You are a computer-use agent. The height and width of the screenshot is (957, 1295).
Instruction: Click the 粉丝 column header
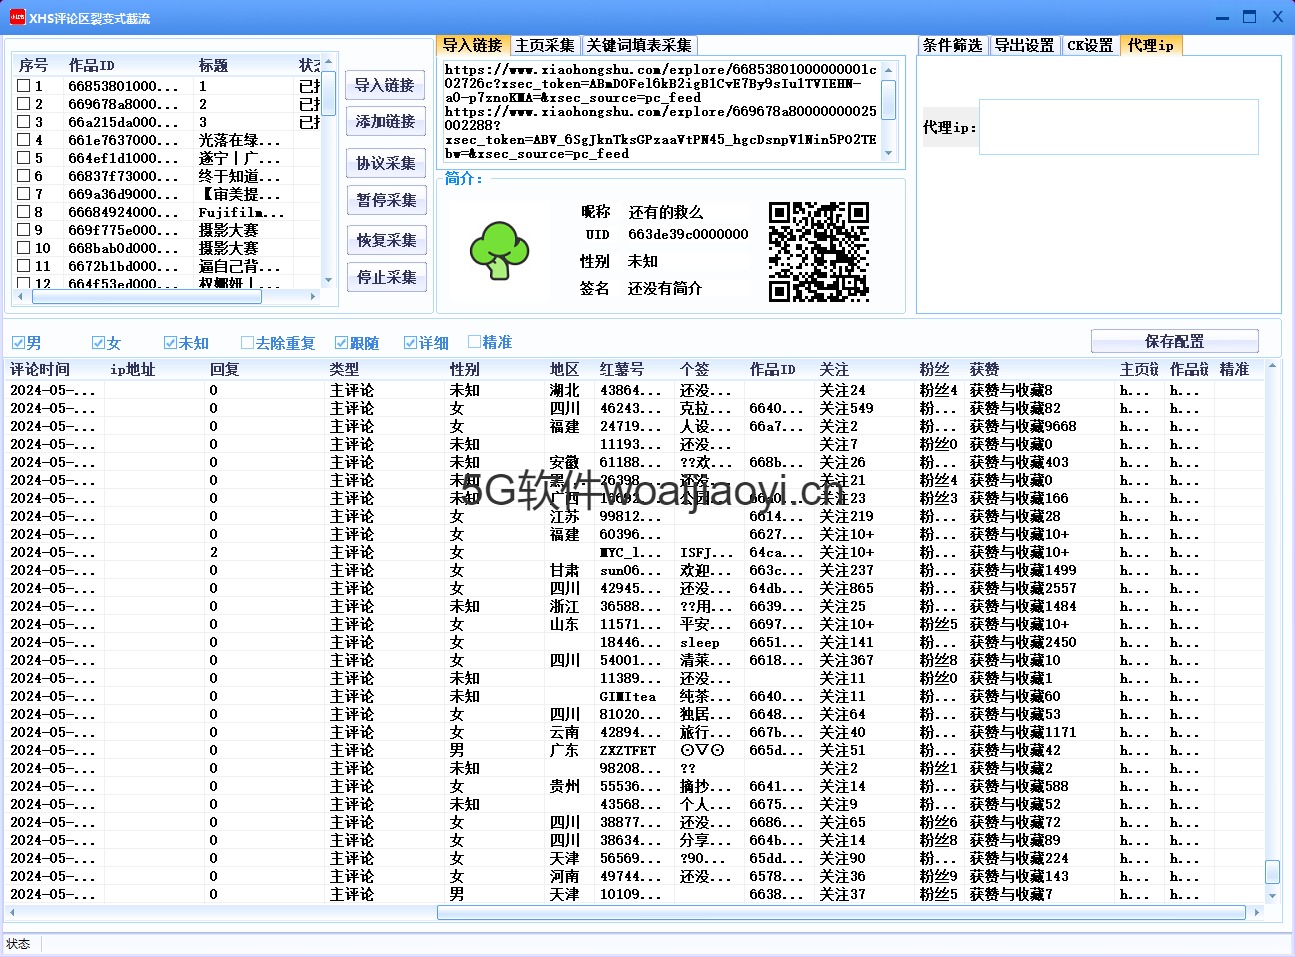[940, 369]
